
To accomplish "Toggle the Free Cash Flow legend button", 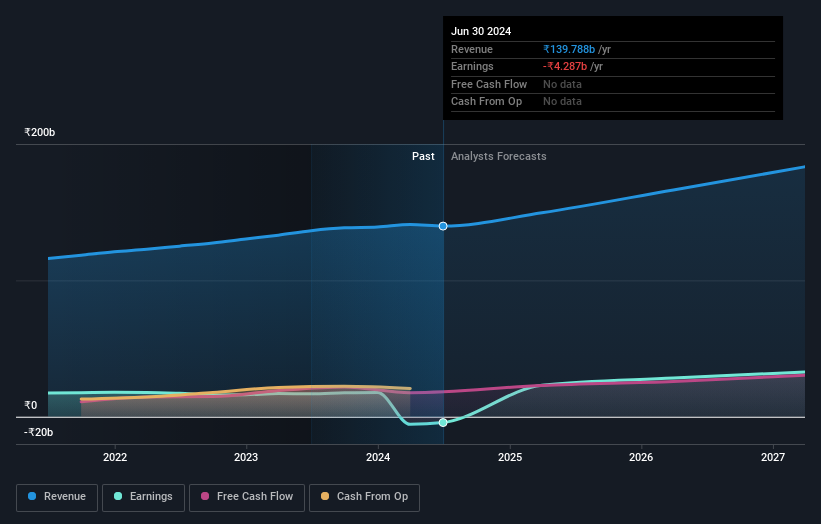I will coord(247,497).
